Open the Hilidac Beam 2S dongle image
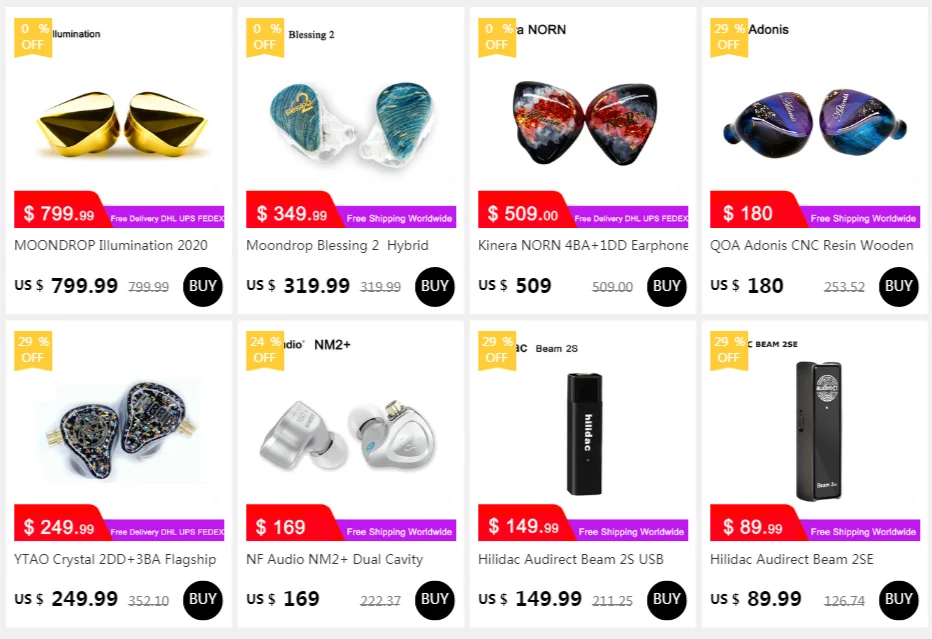 pyautogui.click(x=583, y=435)
